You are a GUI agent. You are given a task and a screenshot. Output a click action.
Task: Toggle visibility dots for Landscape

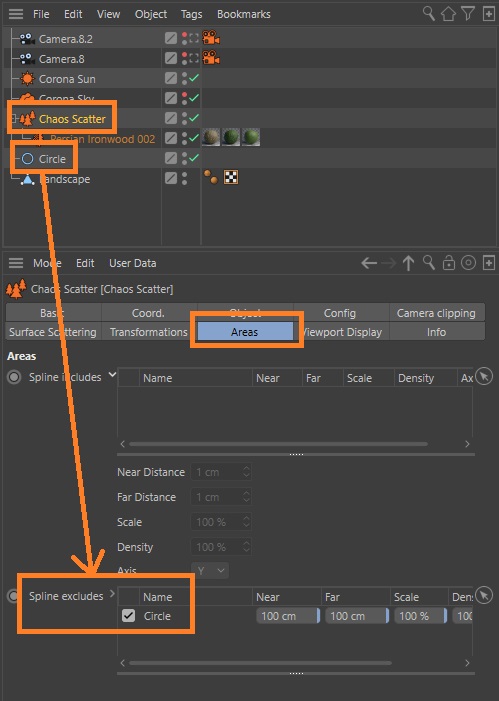click(x=185, y=178)
